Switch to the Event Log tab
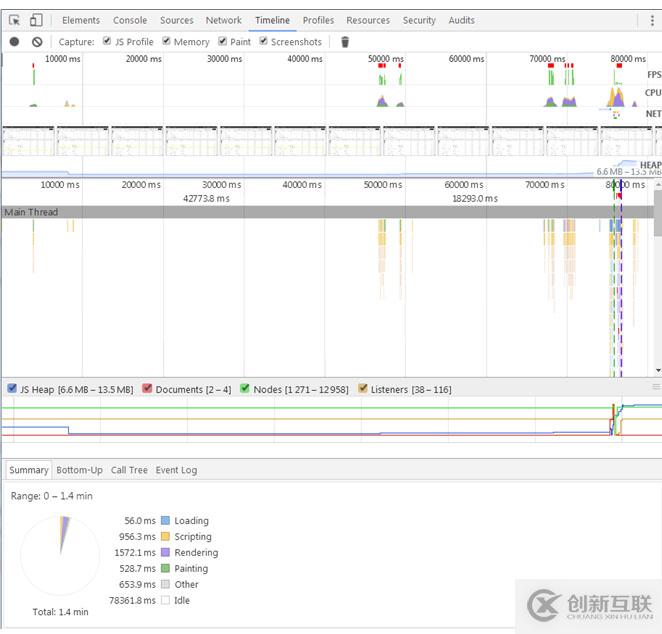This screenshot has height=634, width=662. pos(176,470)
